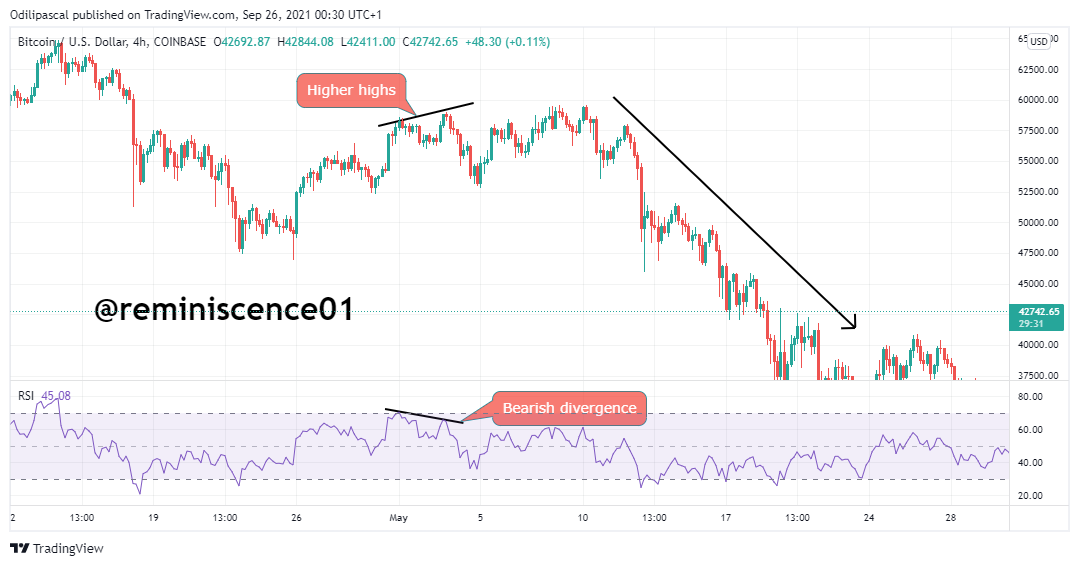Click the May date on time axis
The height and width of the screenshot is (566, 1079).
click(398, 518)
